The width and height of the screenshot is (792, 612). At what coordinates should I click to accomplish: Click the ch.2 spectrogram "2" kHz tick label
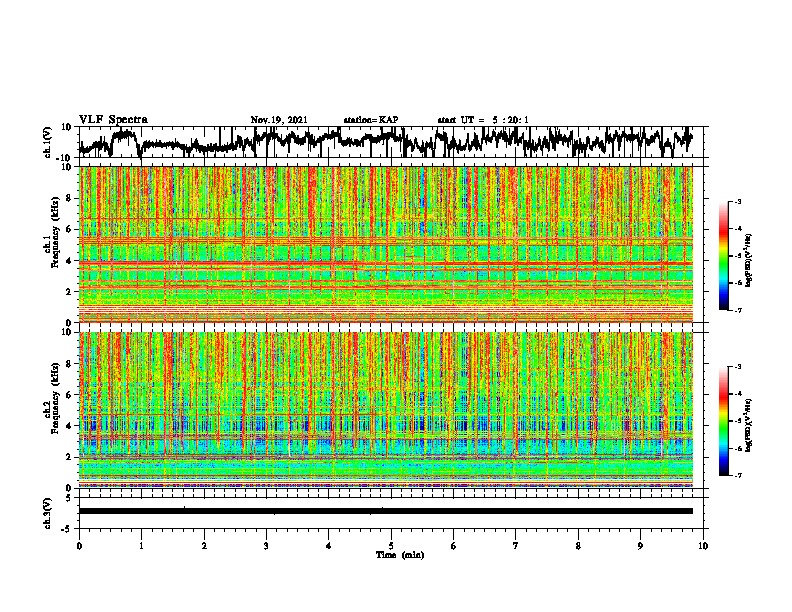point(69,457)
